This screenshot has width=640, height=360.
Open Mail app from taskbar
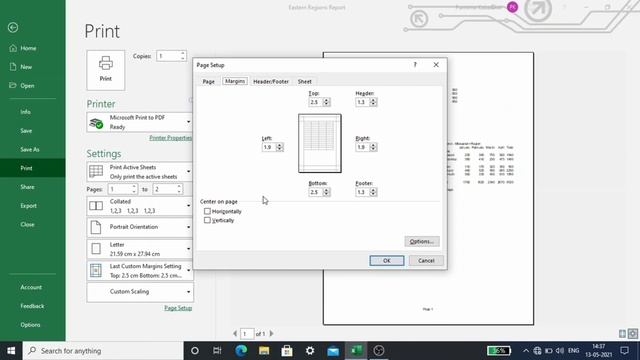point(333,351)
